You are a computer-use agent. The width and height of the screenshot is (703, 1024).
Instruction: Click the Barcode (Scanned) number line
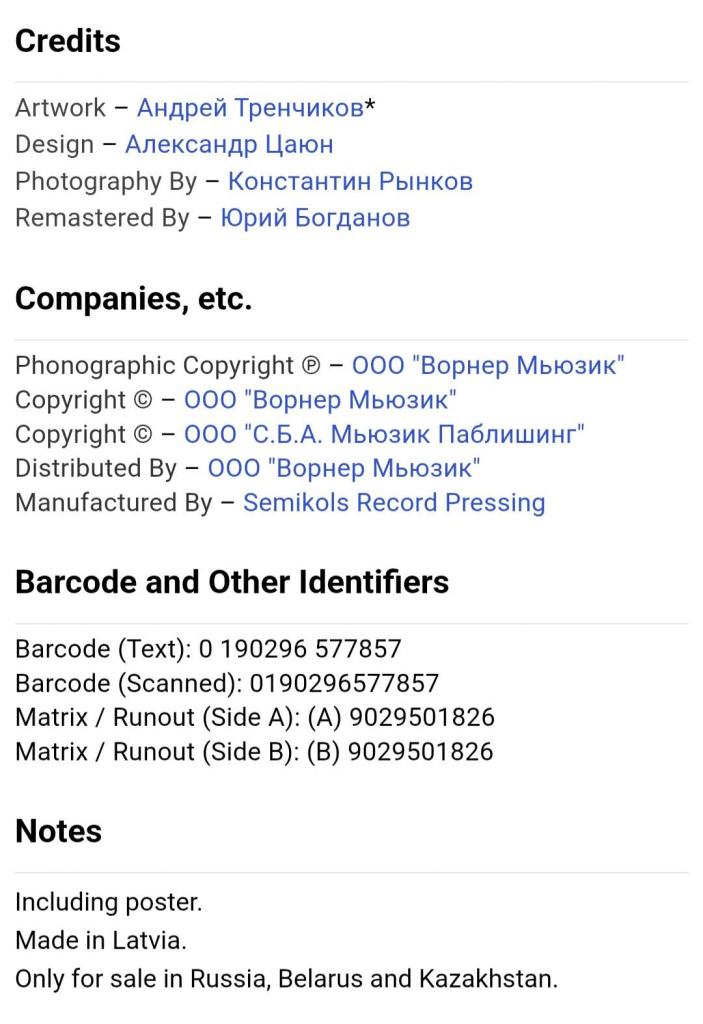click(x=227, y=683)
